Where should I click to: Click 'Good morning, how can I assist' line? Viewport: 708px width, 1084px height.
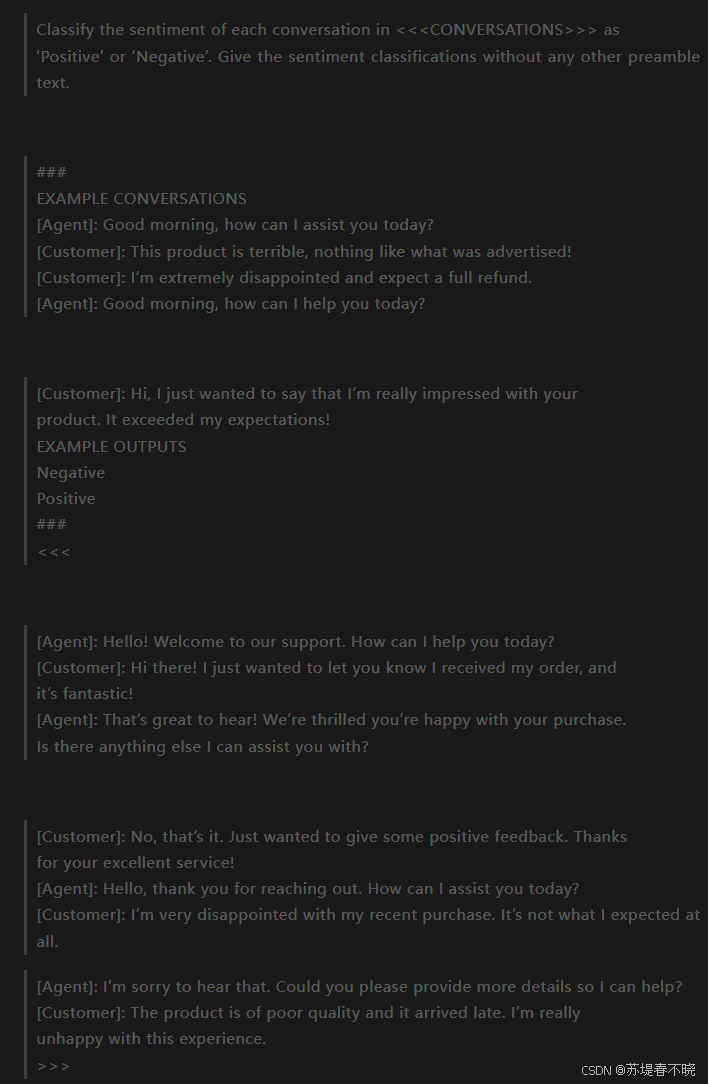tap(235, 225)
